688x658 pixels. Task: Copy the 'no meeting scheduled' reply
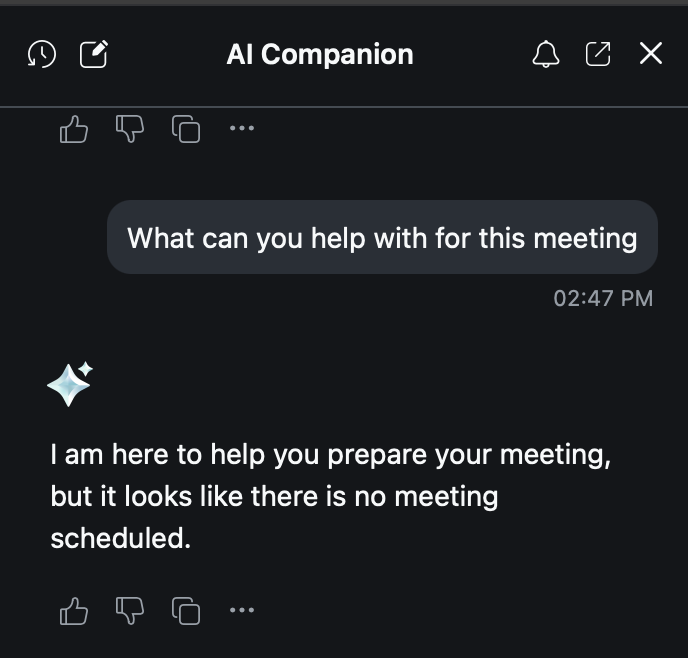click(x=186, y=610)
